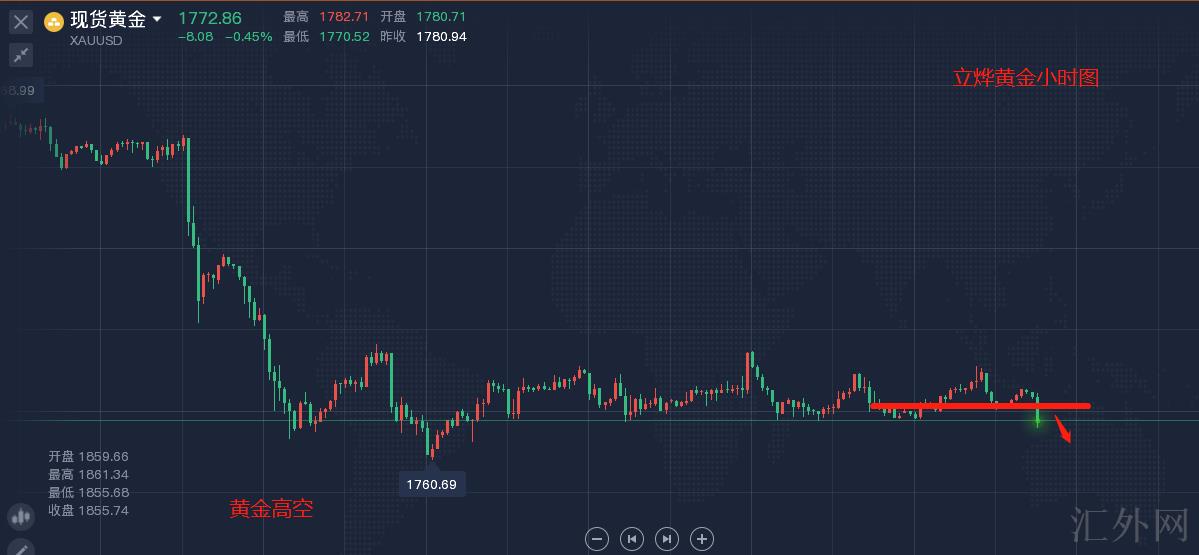This screenshot has height=555, width=1199.
Task: Click the XAUUSD symbol label
Action: 96,40
